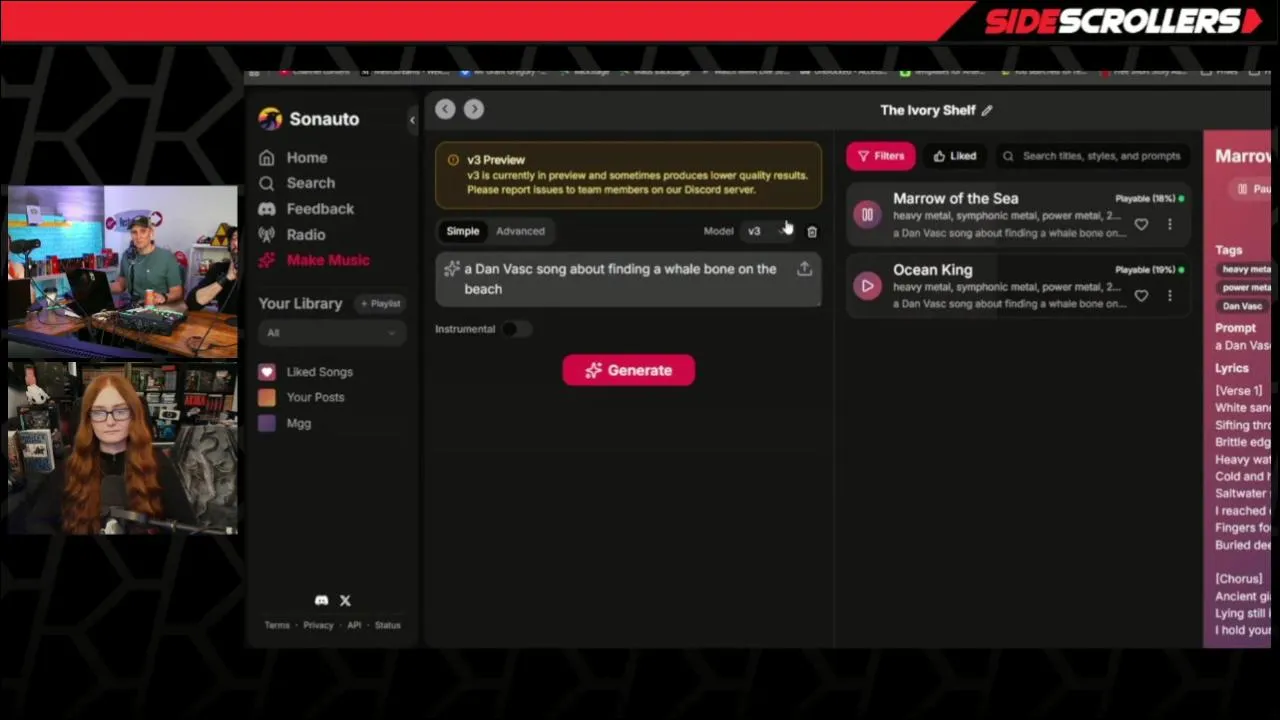Open the Mgg playlist
Viewport: 1280px width, 720px height.
tap(298, 423)
